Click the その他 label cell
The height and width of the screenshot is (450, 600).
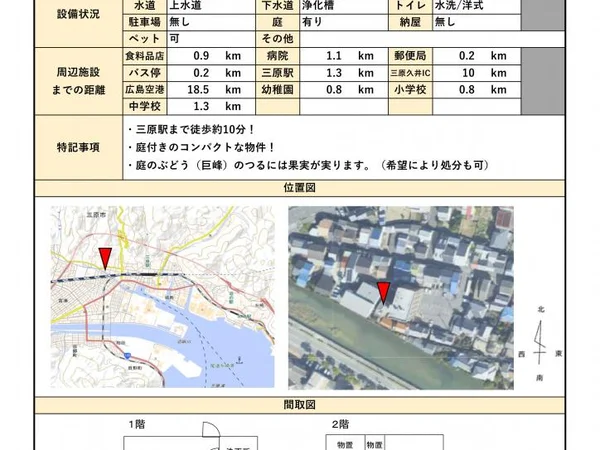[x=277, y=39]
